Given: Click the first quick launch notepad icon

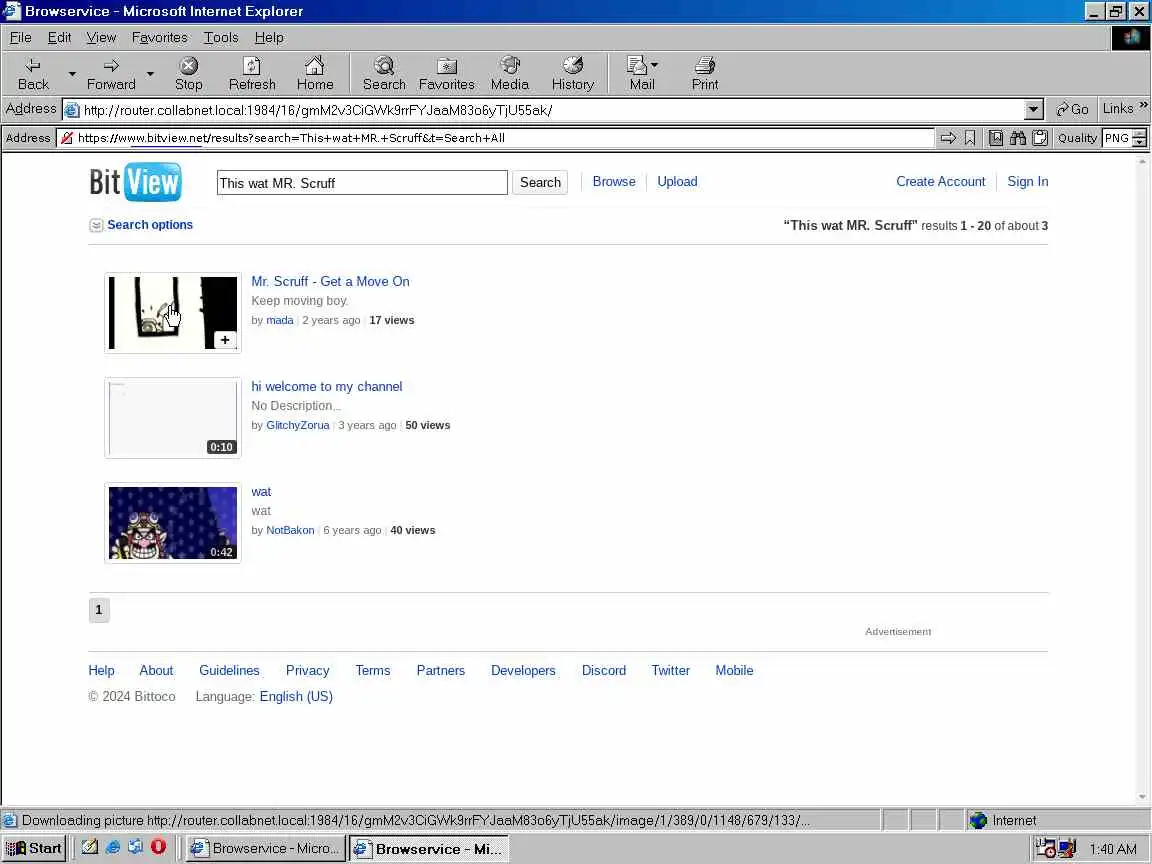Looking at the screenshot, I should point(90,846).
